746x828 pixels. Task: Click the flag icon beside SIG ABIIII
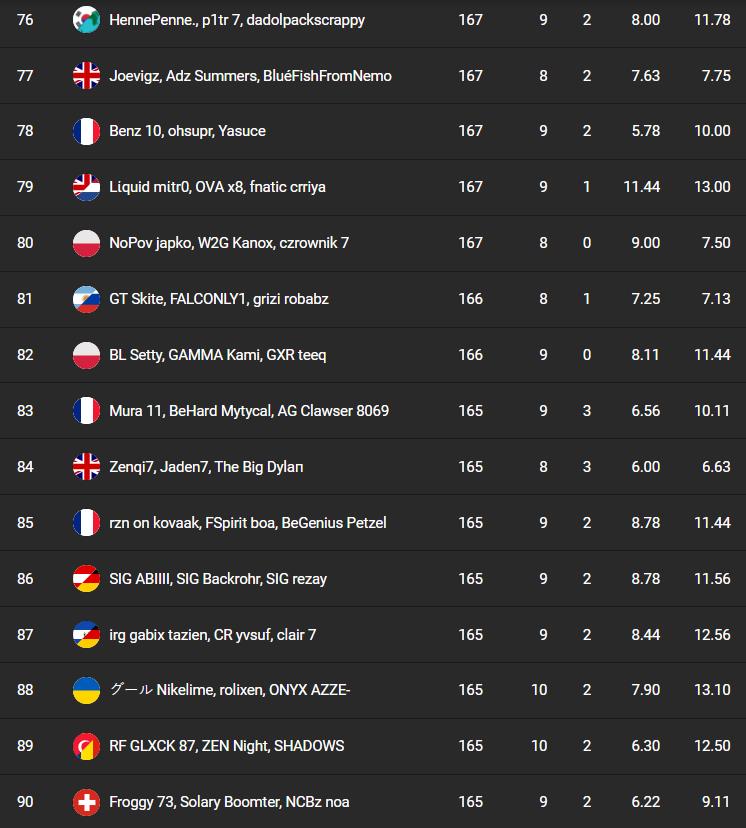point(86,579)
